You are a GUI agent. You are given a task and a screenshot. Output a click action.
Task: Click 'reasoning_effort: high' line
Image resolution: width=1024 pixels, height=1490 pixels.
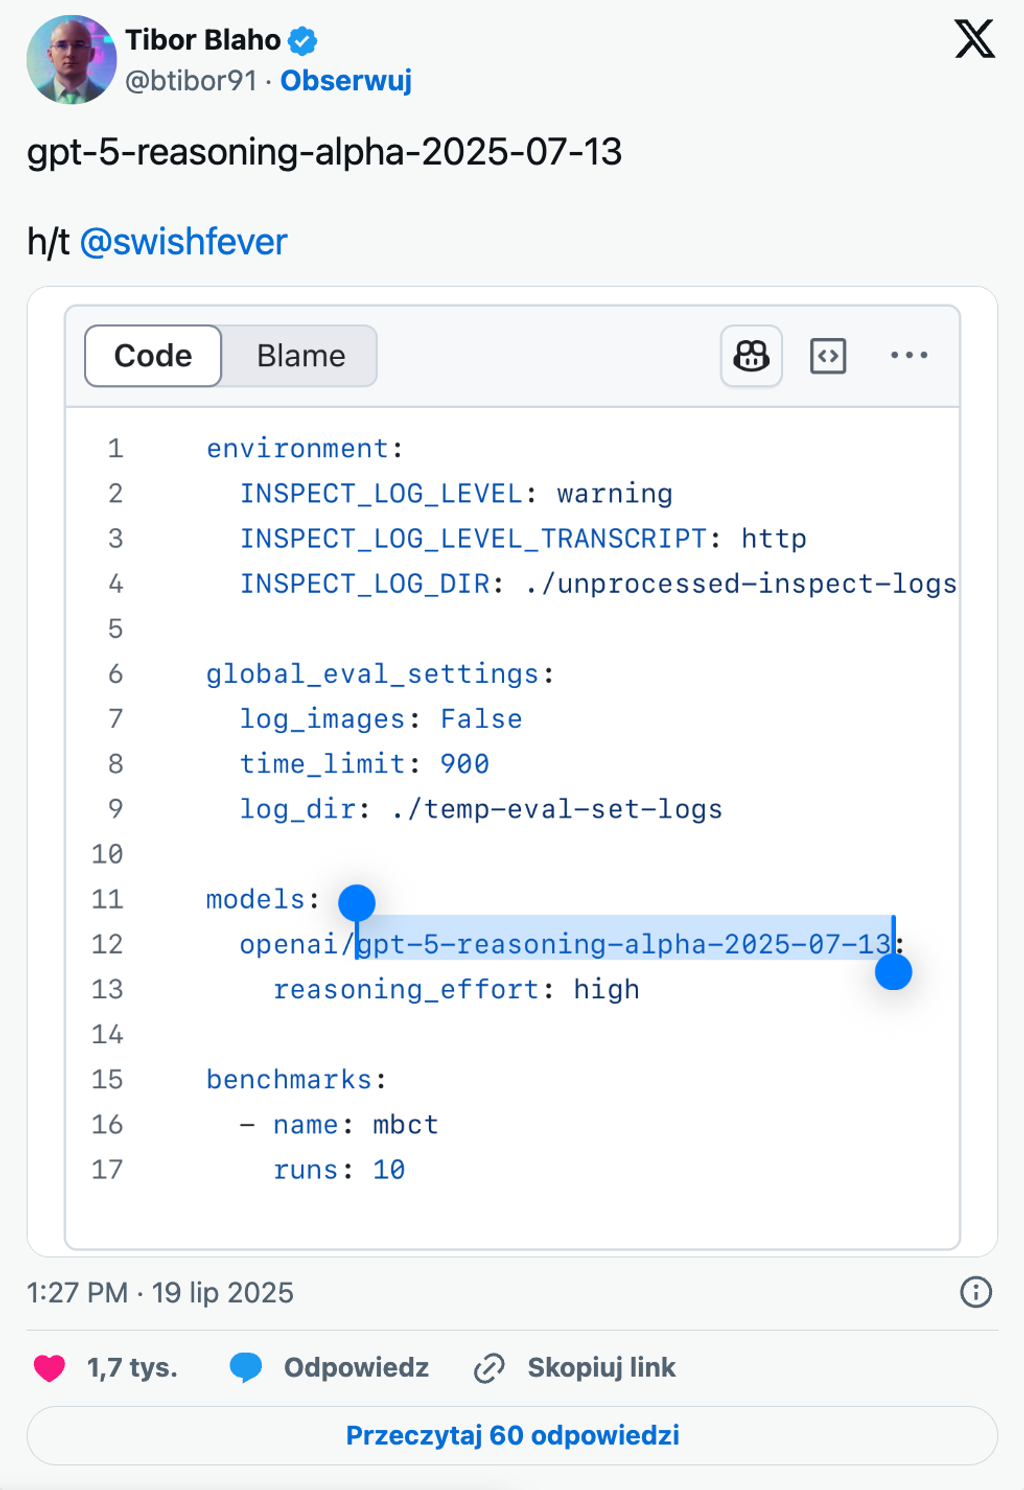pyautogui.click(x=456, y=989)
